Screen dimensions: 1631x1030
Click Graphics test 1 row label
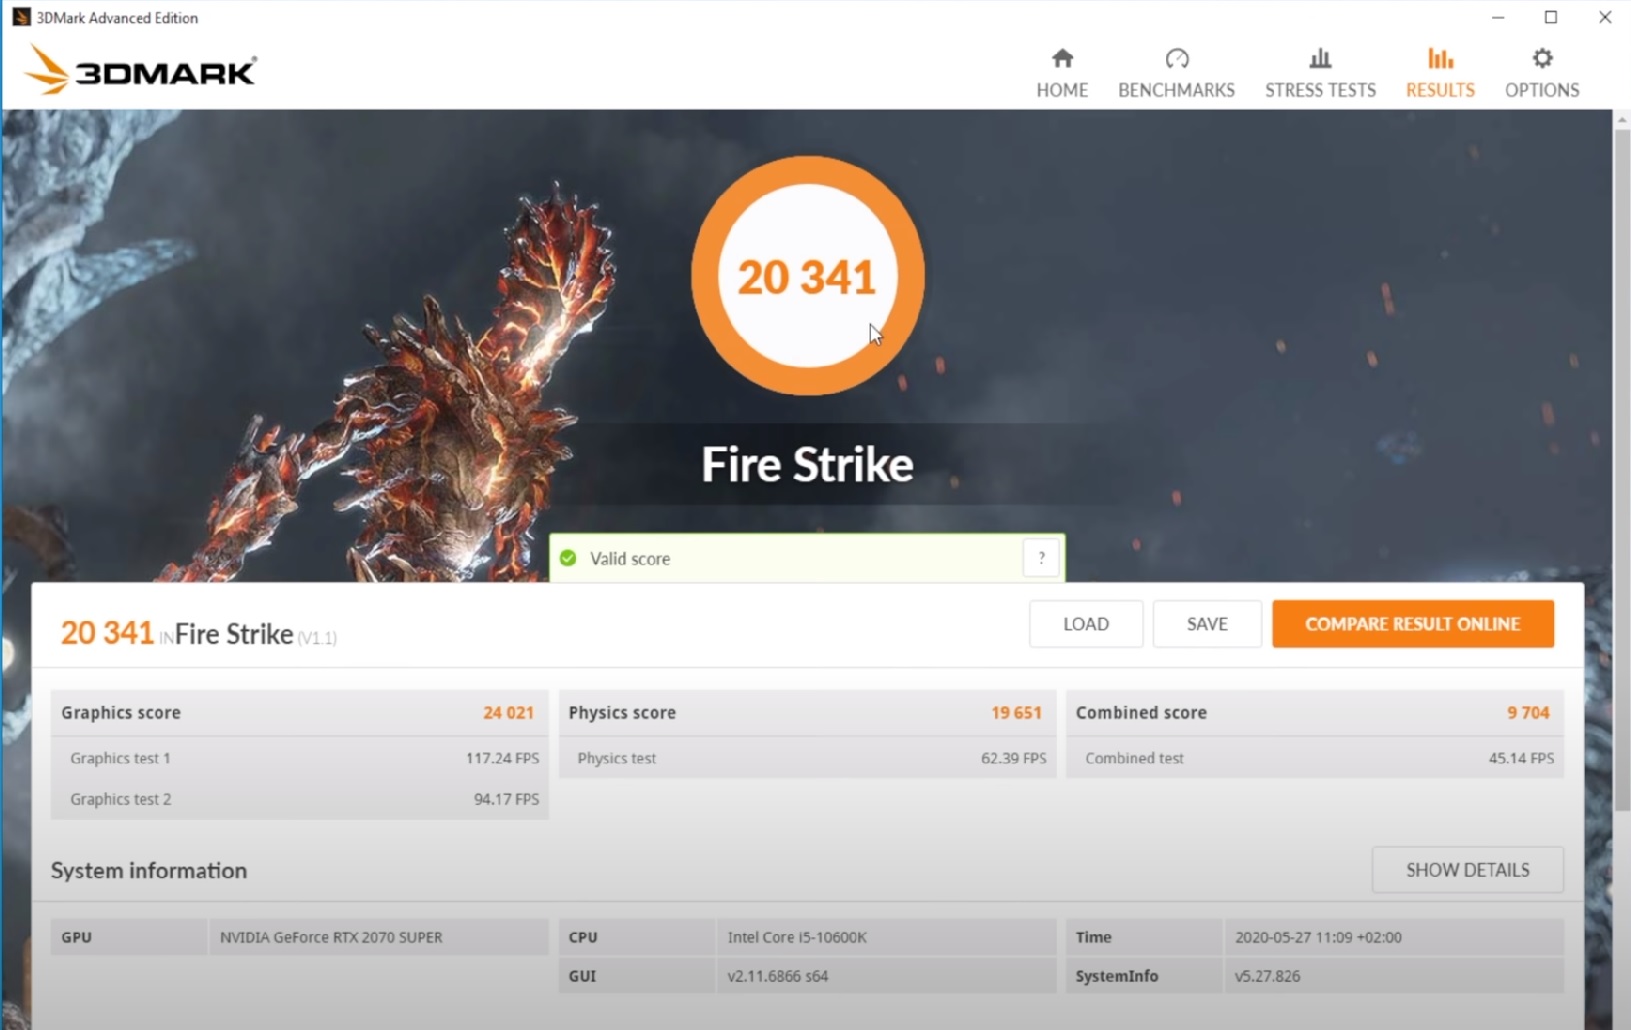click(120, 758)
